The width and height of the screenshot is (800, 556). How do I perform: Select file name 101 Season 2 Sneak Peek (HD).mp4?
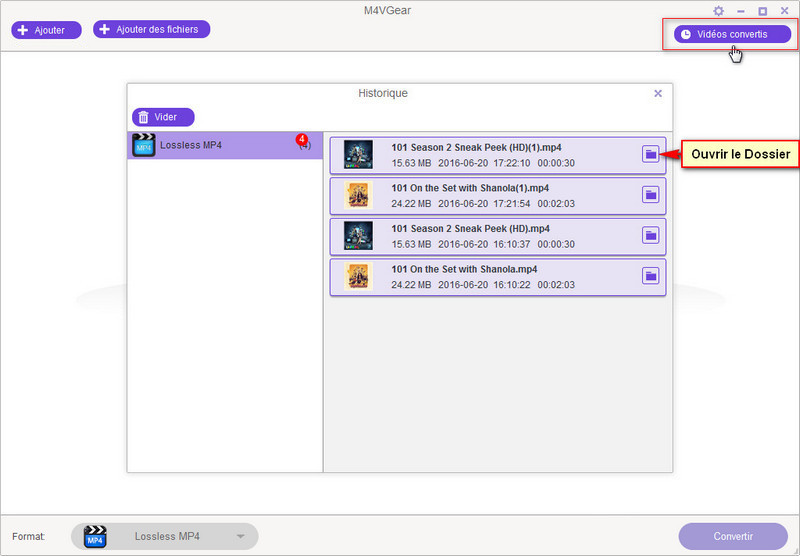pyautogui.click(x=470, y=229)
